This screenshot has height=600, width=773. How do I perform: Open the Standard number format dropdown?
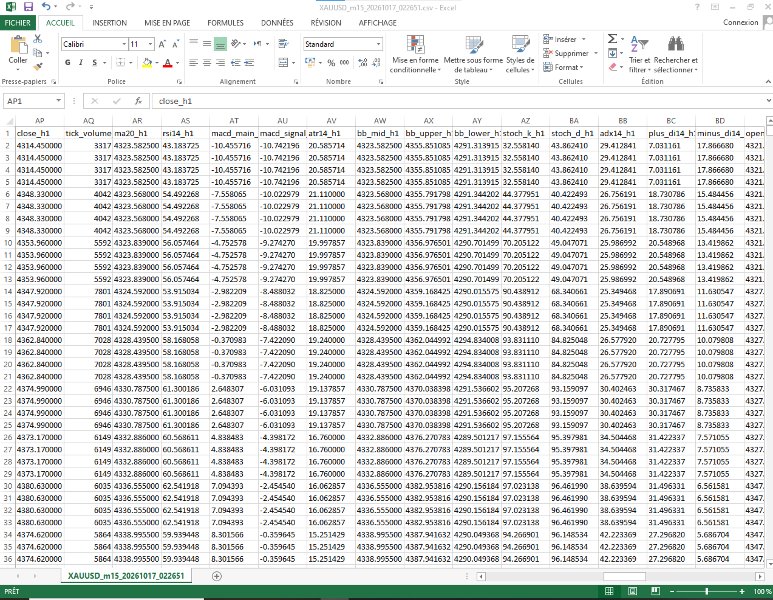coord(378,44)
